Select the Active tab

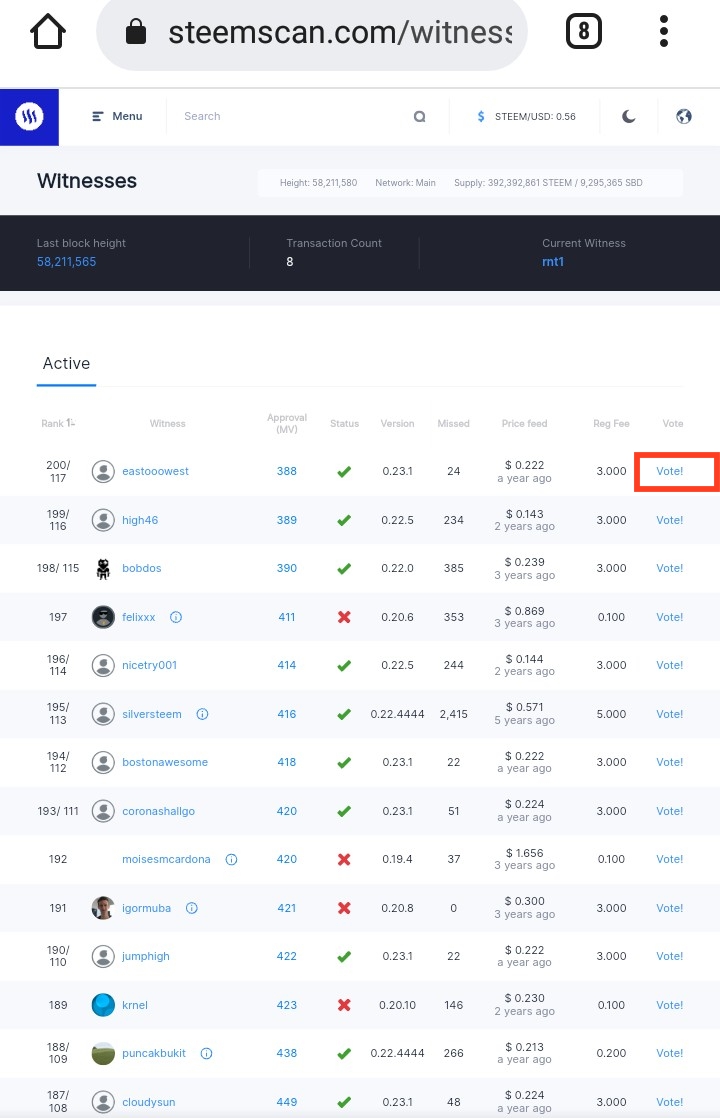(66, 364)
